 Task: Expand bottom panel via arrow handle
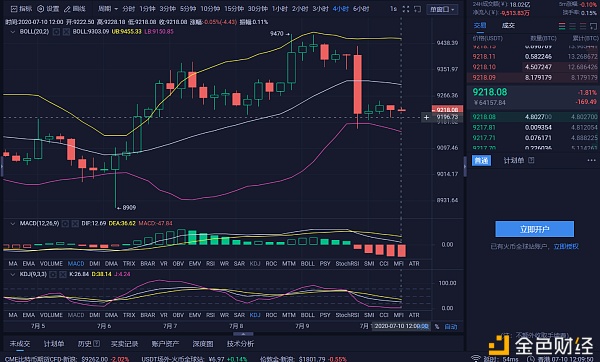coord(243,334)
